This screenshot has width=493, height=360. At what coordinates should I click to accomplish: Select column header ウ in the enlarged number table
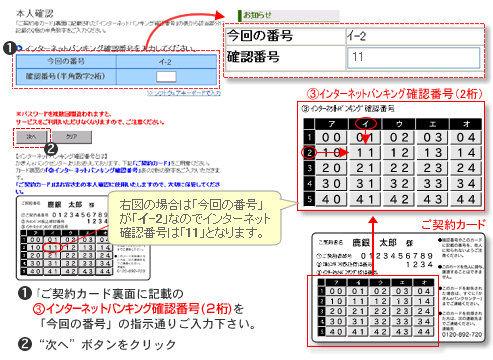[399, 124]
